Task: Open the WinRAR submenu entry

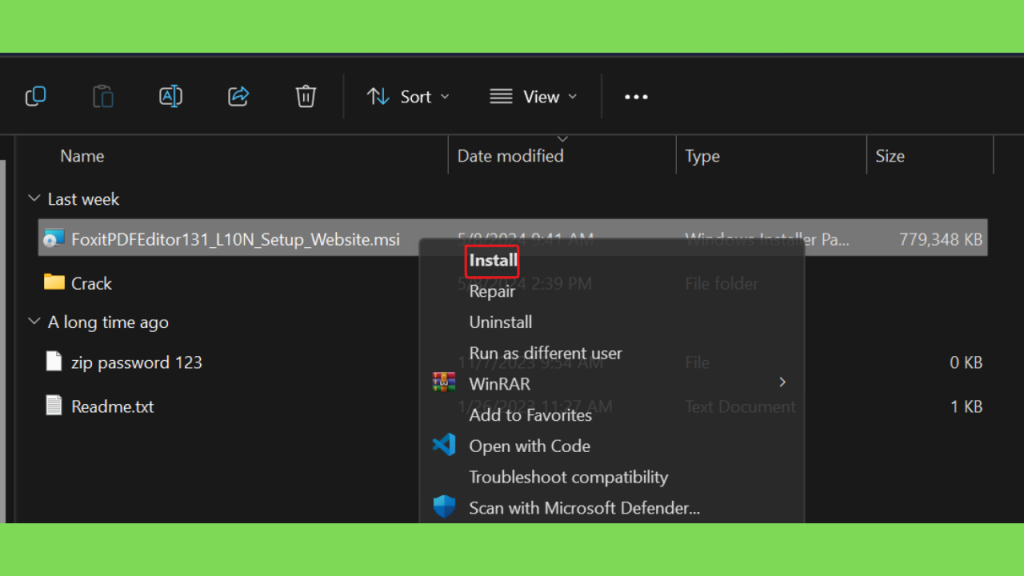Action: click(500, 384)
